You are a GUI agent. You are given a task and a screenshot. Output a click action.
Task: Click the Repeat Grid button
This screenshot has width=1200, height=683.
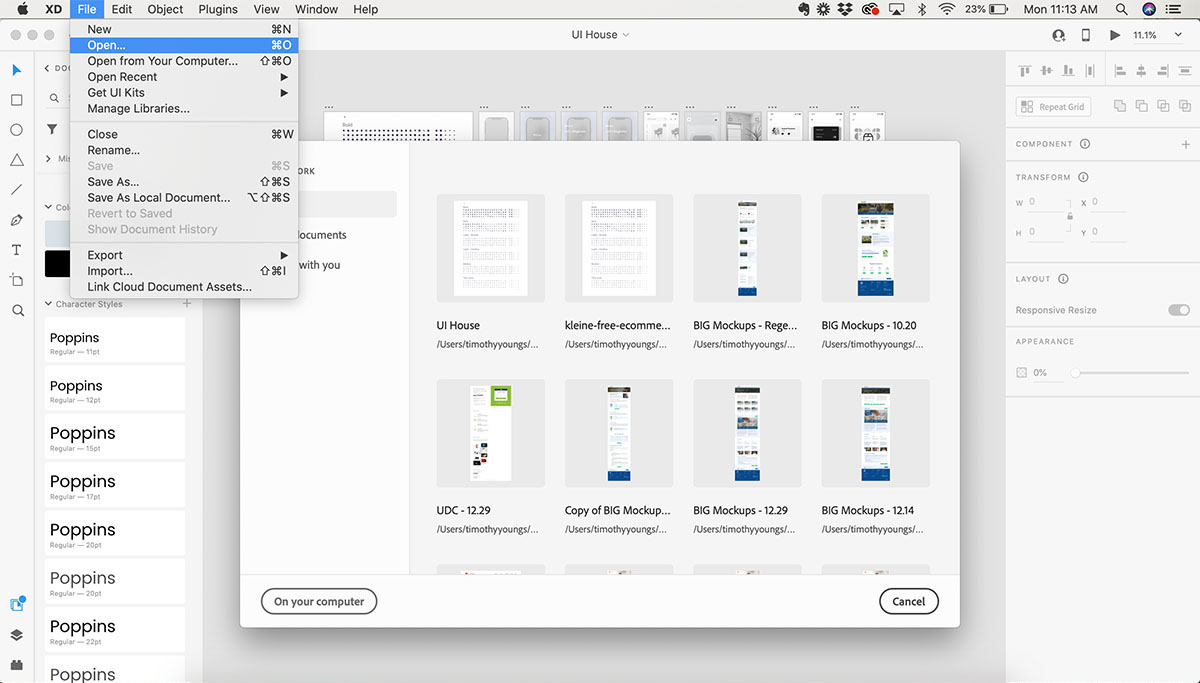pos(1053,107)
